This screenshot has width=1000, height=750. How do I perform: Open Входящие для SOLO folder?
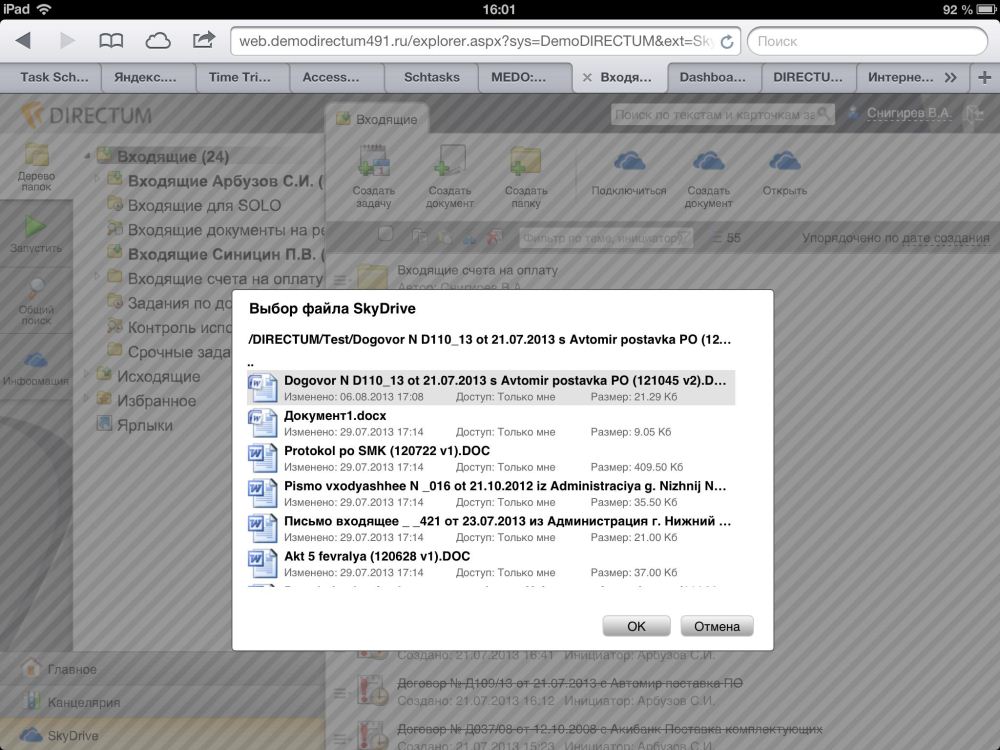click(204, 205)
